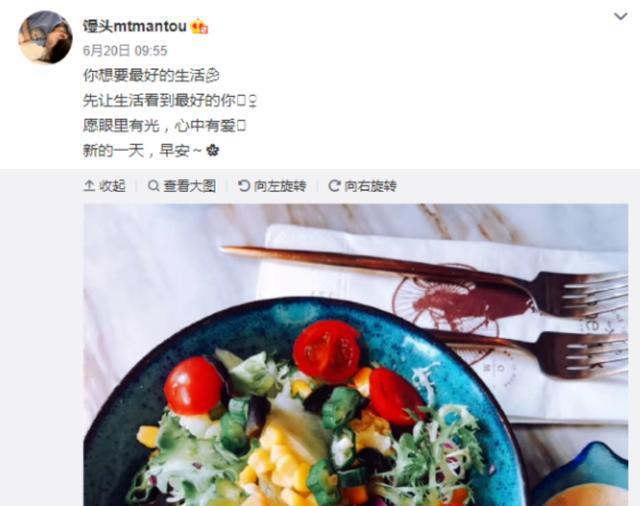Click the expanded salad photo
Viewport: 640px width, 506px height.
[x=356, y=355]
